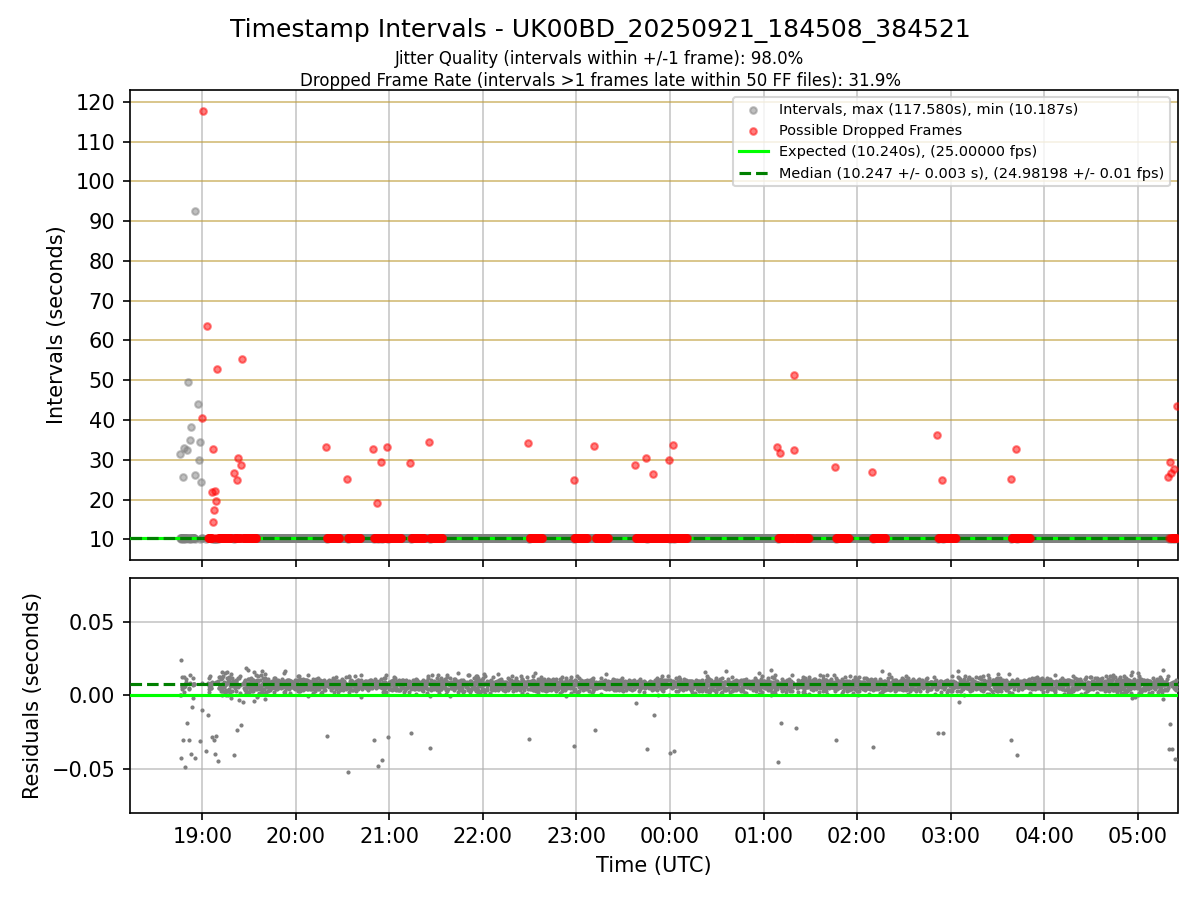Click the dashed green line sample in legend

[753, 173]
